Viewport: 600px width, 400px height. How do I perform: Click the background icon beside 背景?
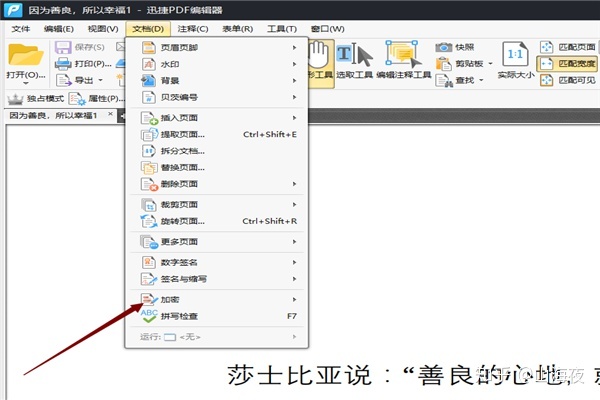click(x=148, y=81)
